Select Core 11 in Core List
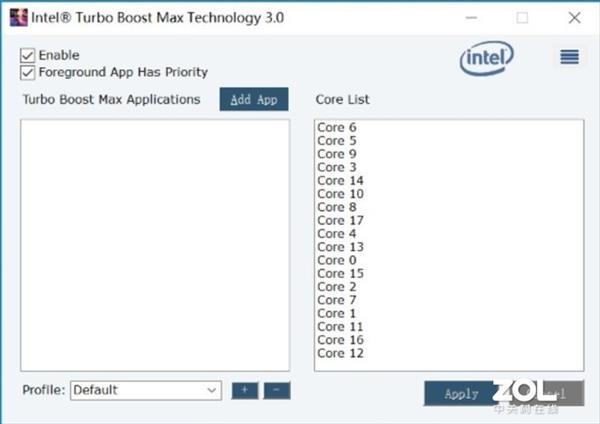600x424 pixels. click(340, 326)
